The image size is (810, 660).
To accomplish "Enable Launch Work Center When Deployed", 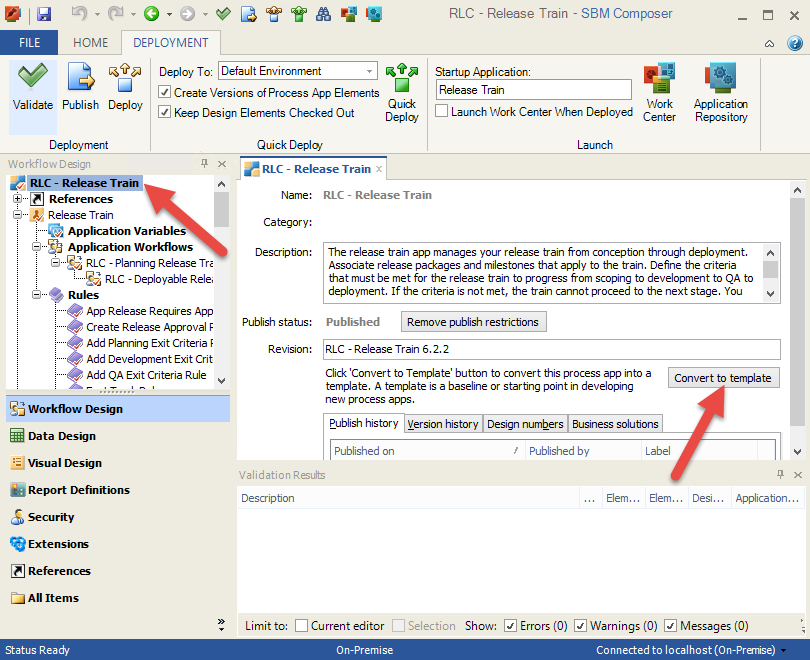I will (442, 112).
